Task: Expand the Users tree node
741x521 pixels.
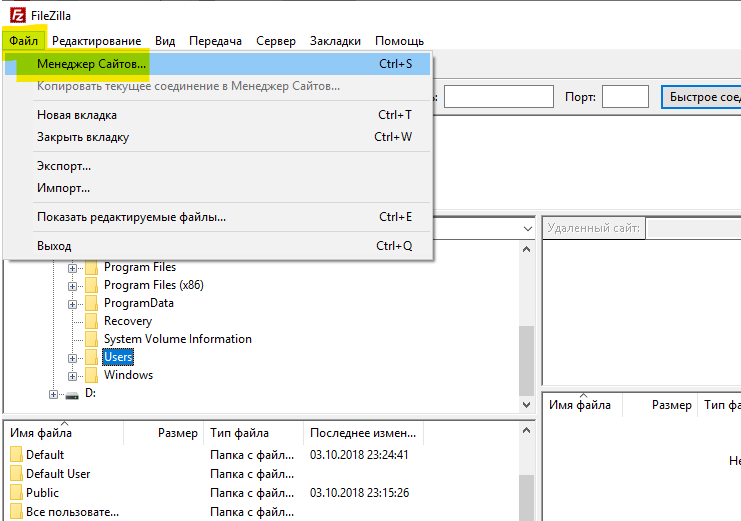Action: (72, 358)
